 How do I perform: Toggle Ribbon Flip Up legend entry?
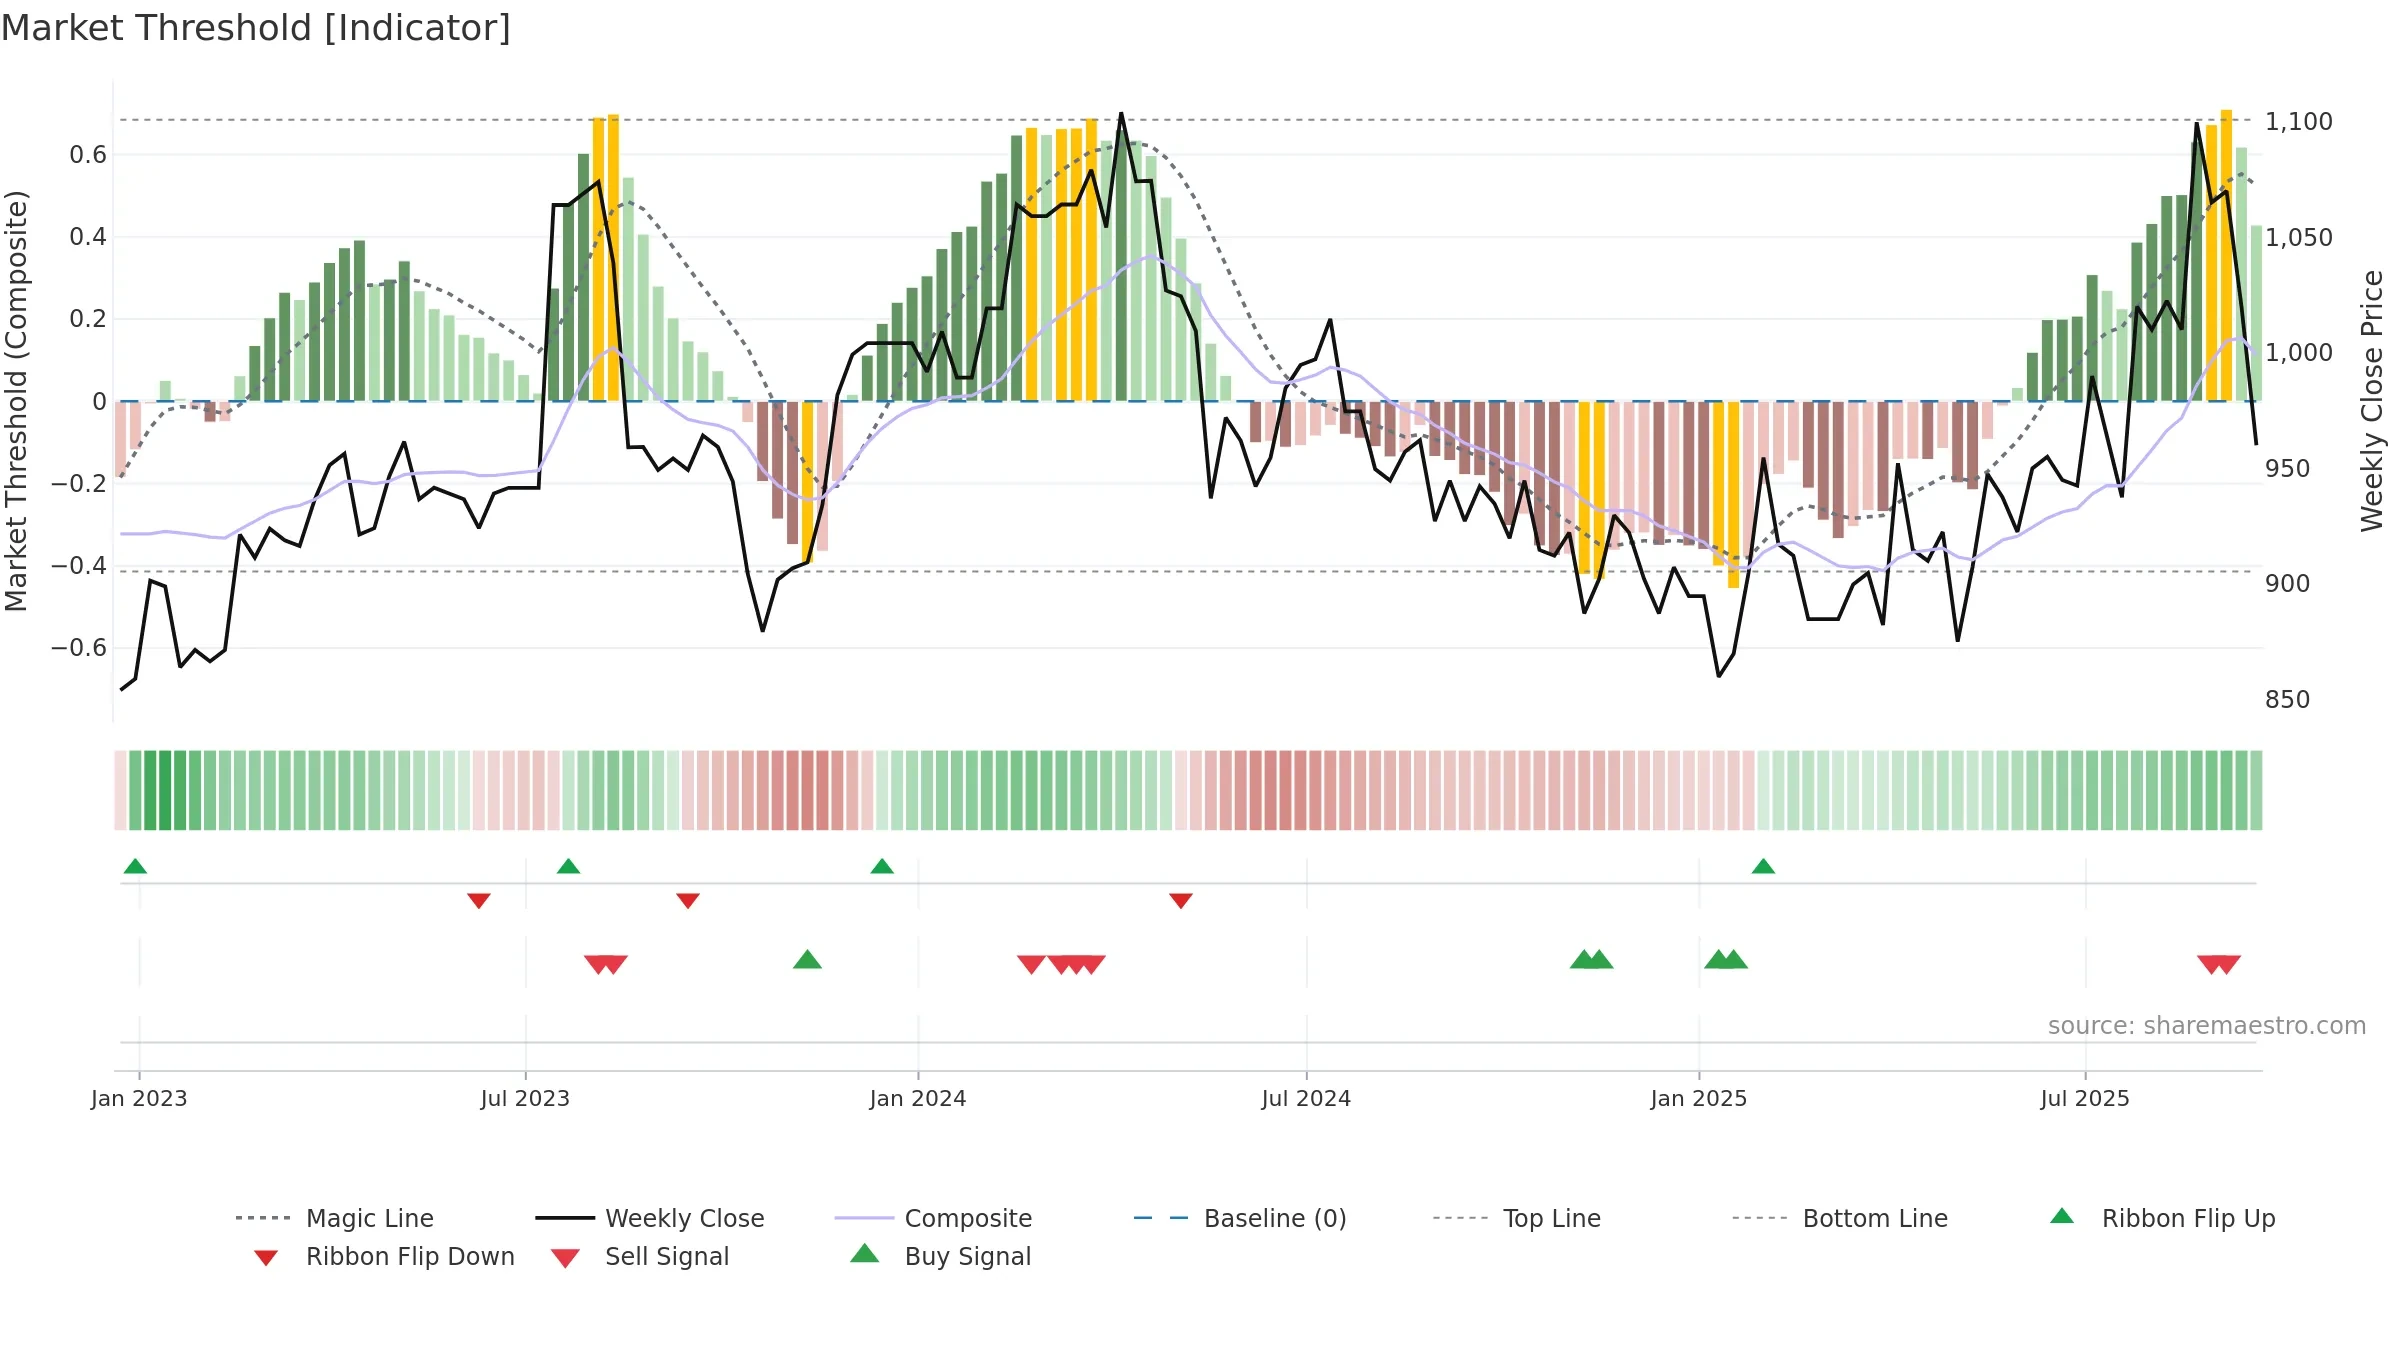coord(2162,1218)
